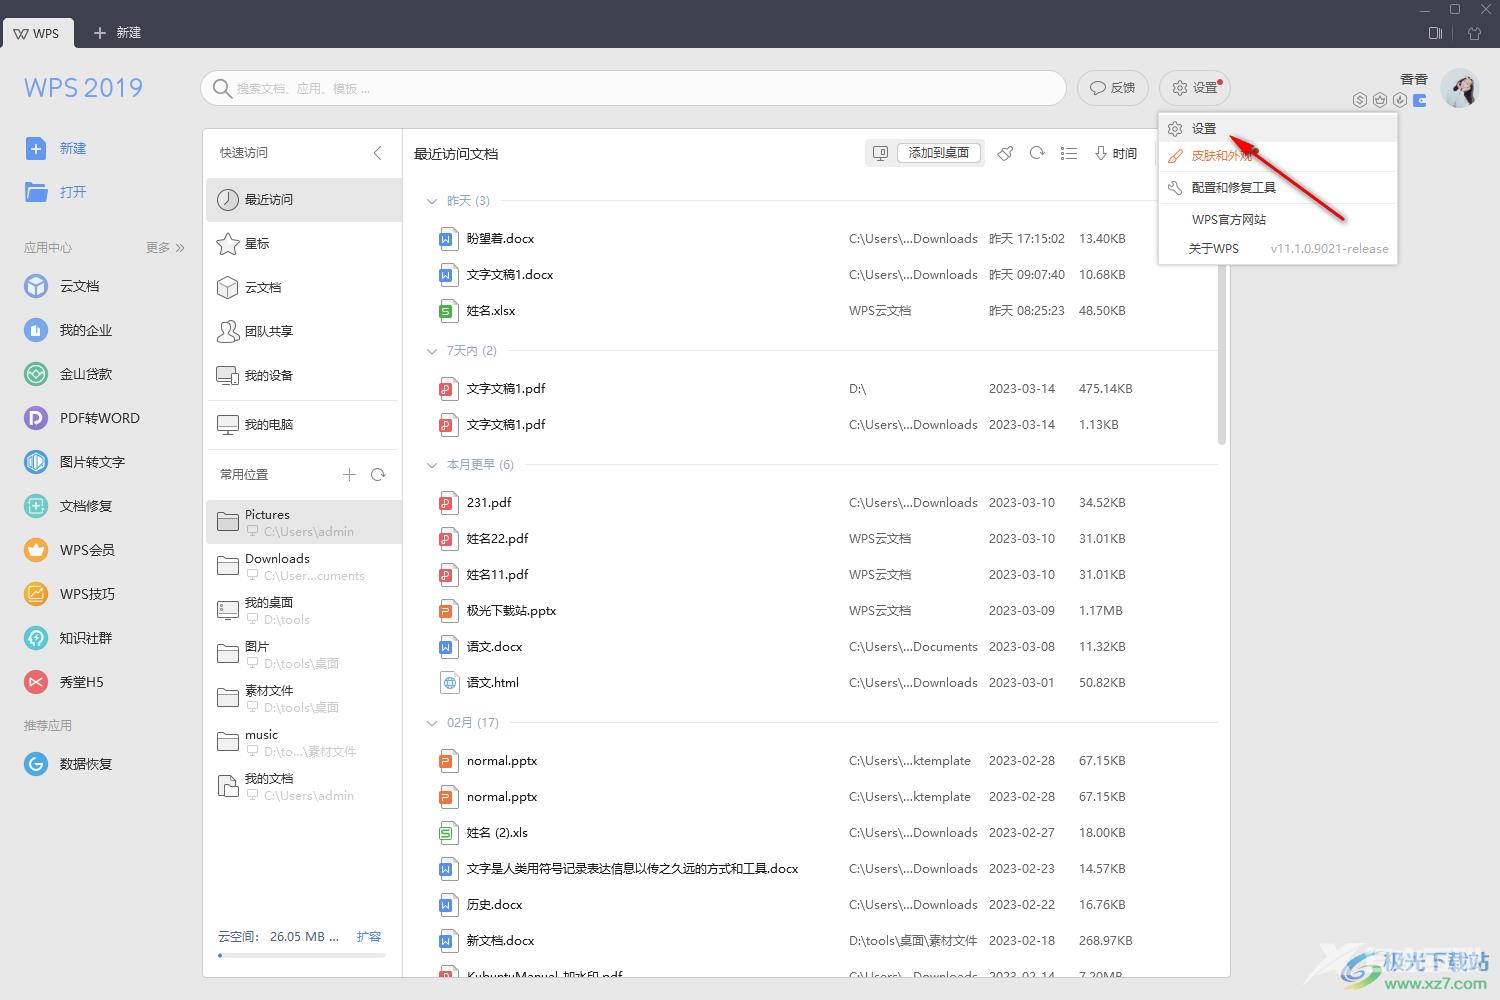Viewport: 1500px width, 1000px height.
Task: Open 知识社群 app
Action: tap(68, 638)
